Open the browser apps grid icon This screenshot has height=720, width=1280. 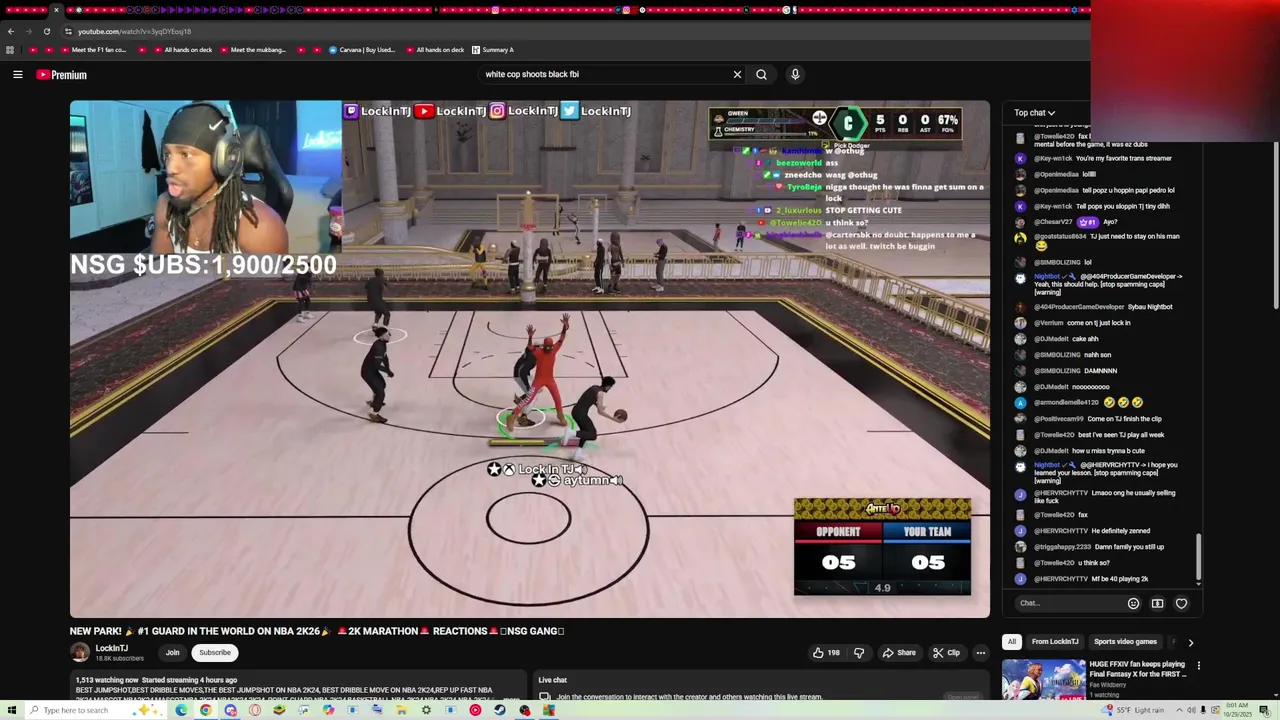pyautogui.click(x=10, y=50)
